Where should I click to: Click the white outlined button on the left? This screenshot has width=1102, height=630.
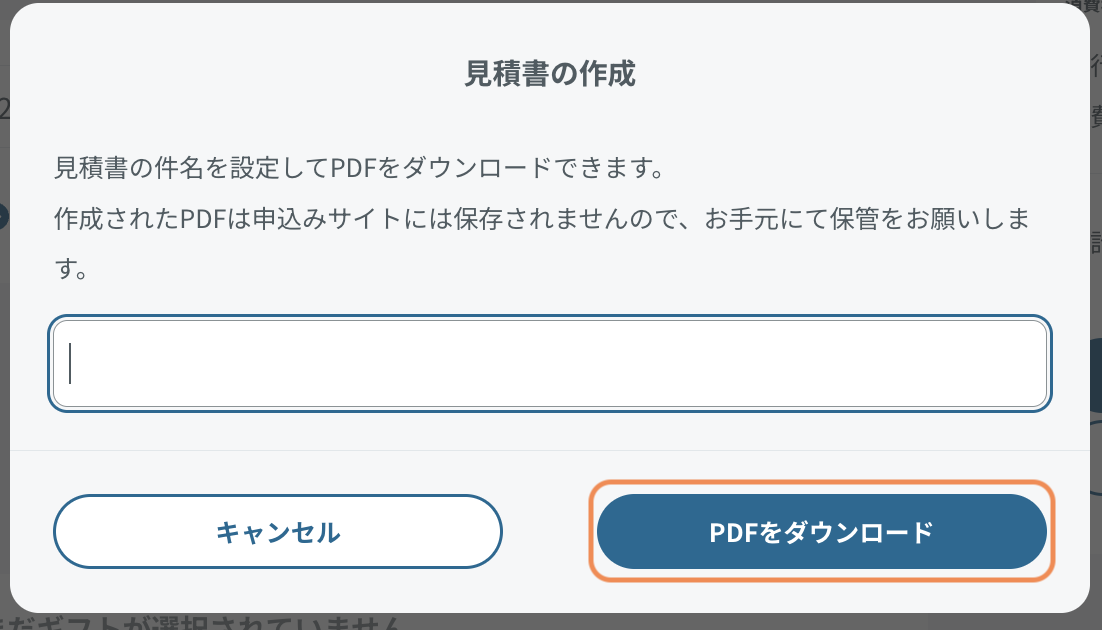click(x=278, y=531)
